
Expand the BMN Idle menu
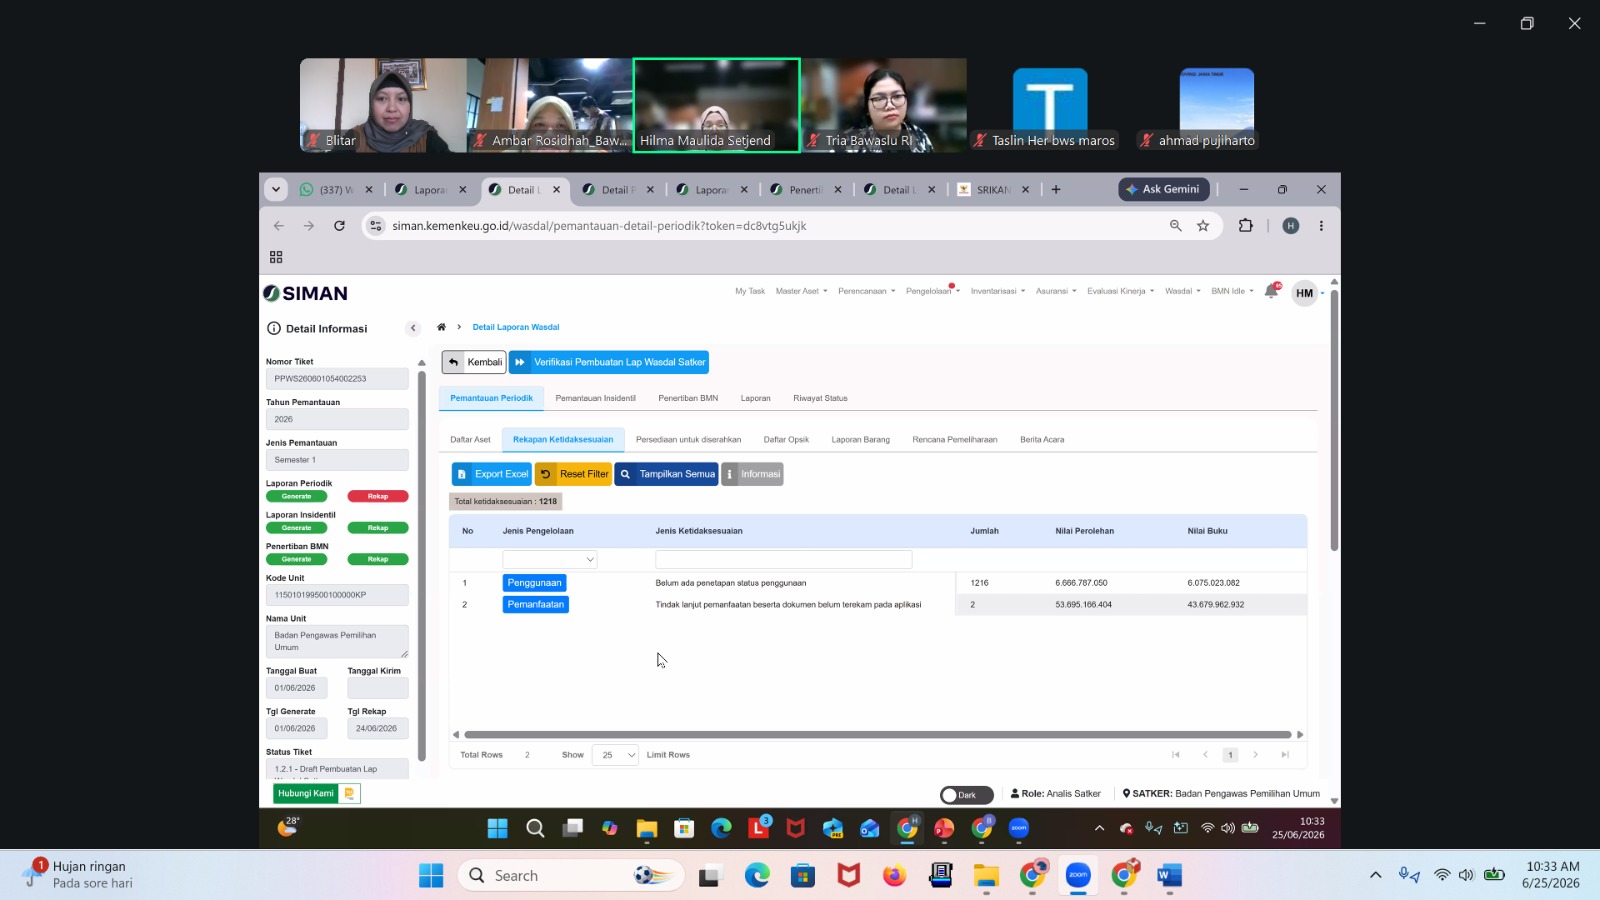tap(1232, 291)
